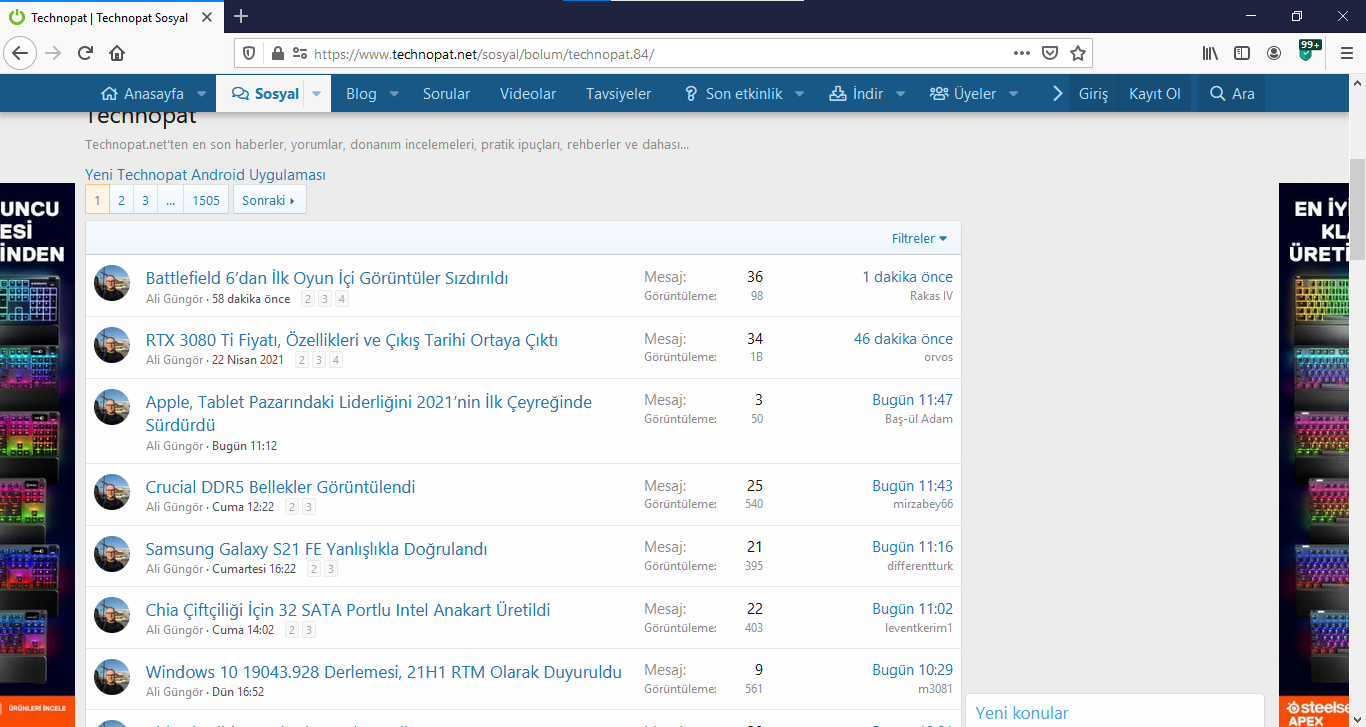Viewport: 1366px width, 727px height.
Task: Expand the İndir dropdown arrow
Action: [900, 94]
